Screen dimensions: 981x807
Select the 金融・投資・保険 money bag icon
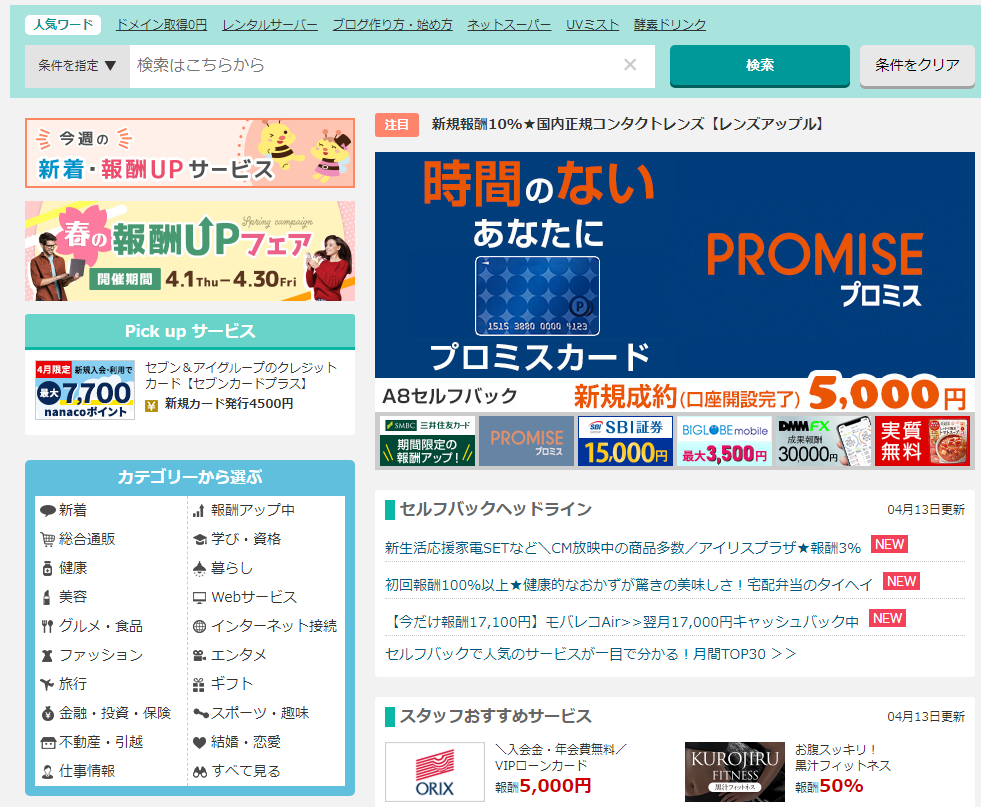(x=48, y=713)
